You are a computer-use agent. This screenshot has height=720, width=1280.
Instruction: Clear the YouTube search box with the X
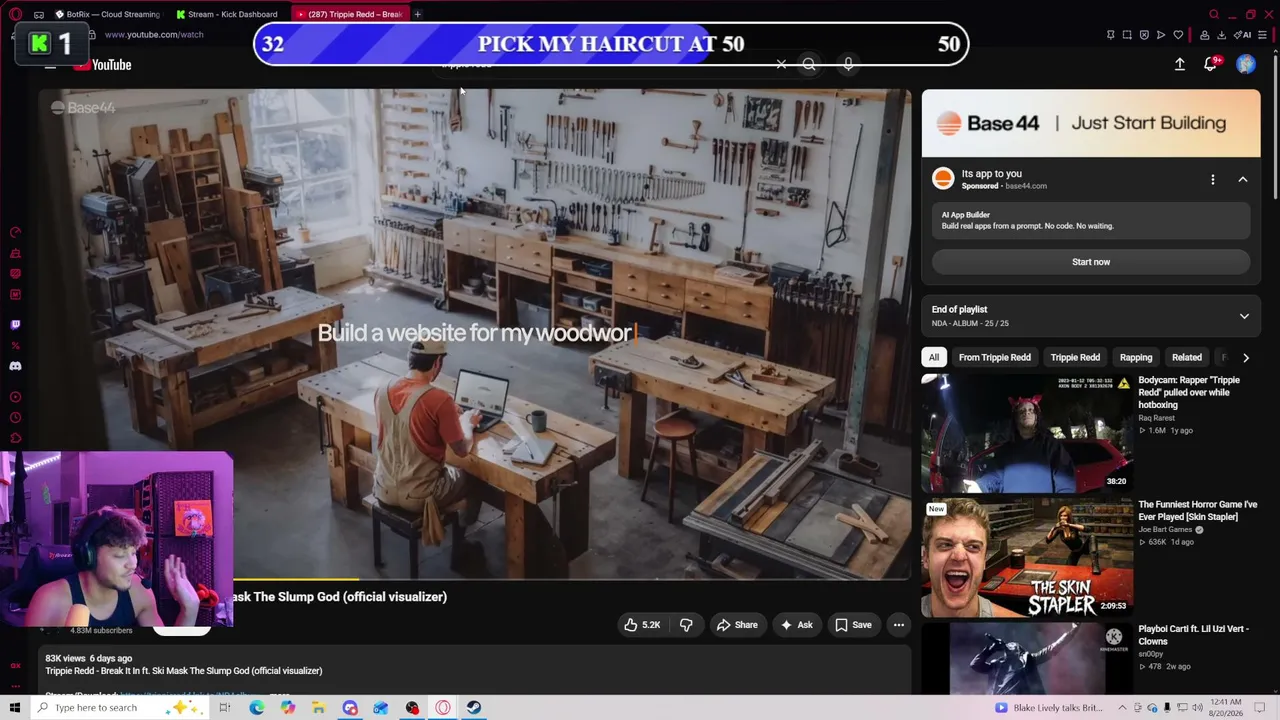[781, 65]
